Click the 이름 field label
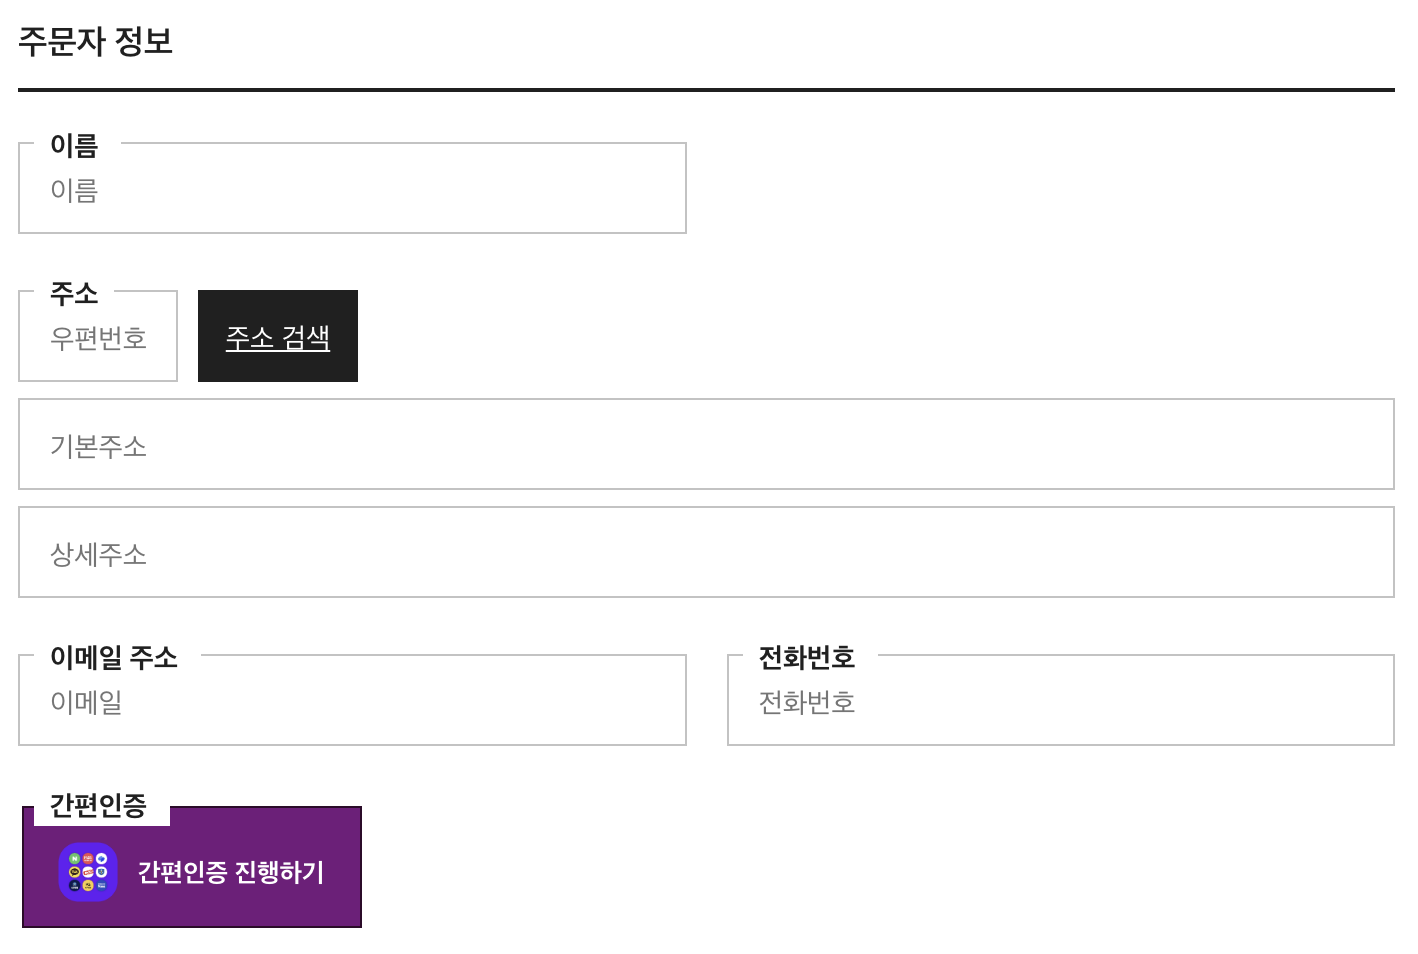This screenshot has height=954, width=1418. pyautogui.click(x=74, y=145)
